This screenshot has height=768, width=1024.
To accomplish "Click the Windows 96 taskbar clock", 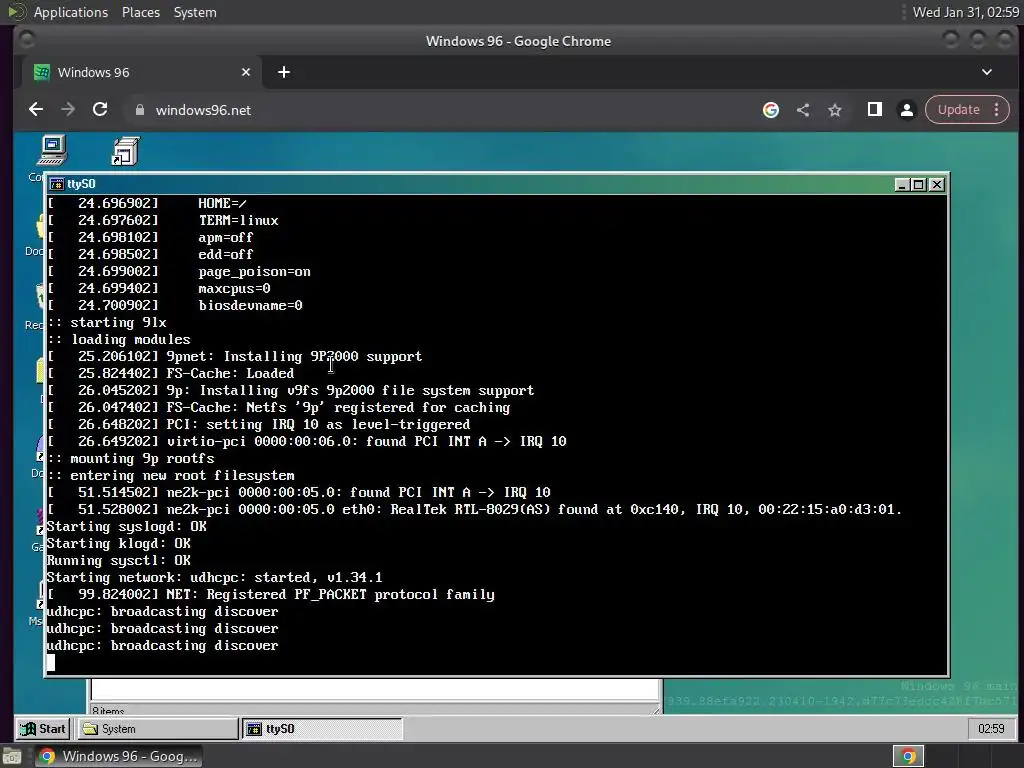I will pyautogui.click(x=991, y=729).
